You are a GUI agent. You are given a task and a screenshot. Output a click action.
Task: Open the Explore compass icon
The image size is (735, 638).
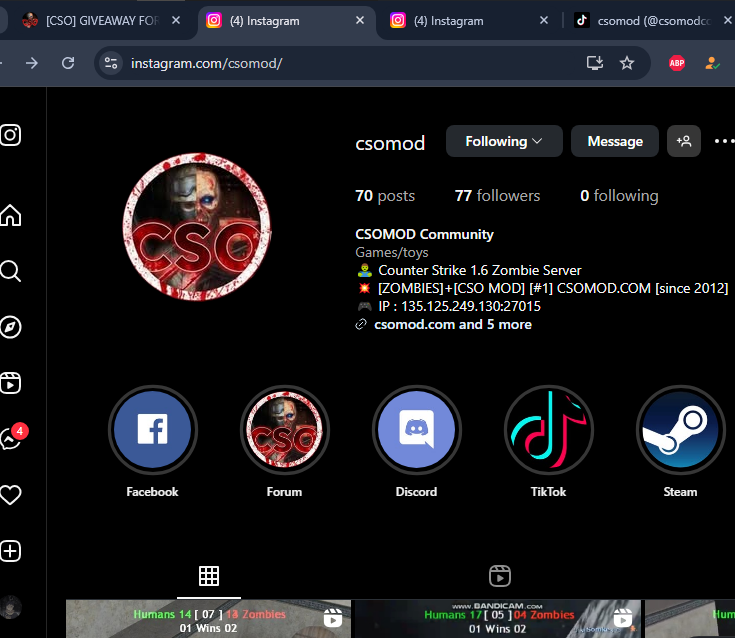(x=11, y=327)
